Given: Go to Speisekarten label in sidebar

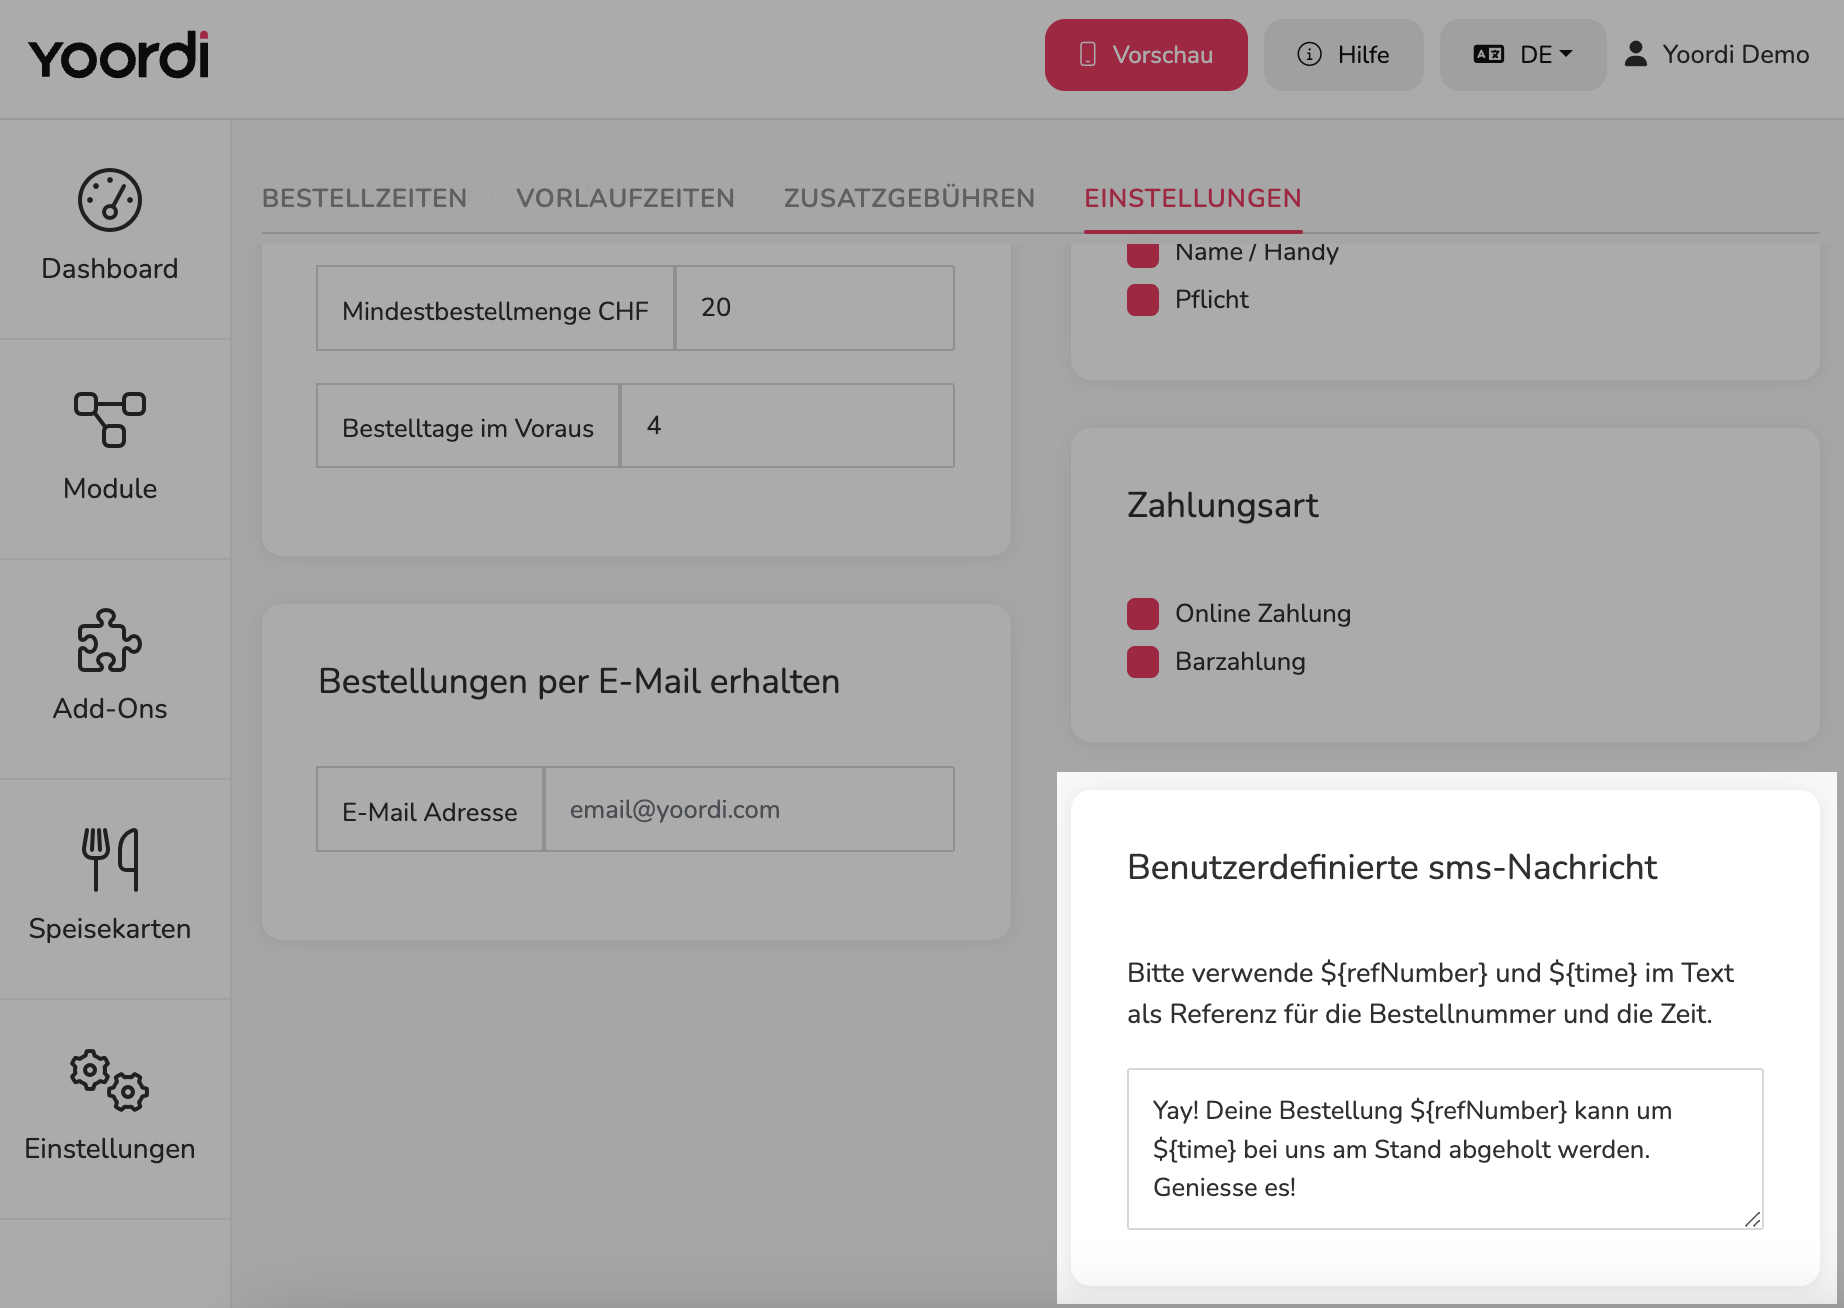Looking at the screenshot, I should point(110,929).
